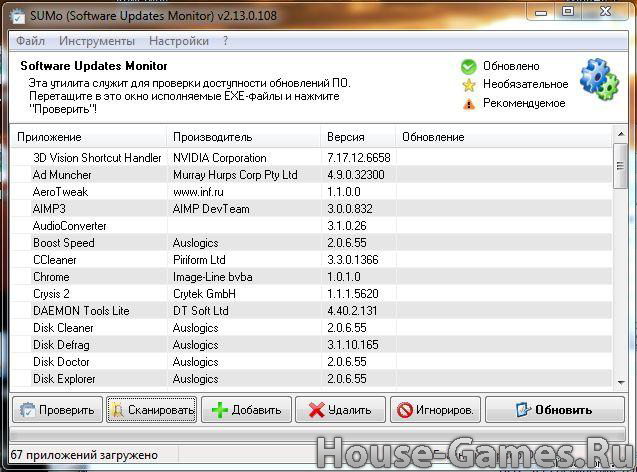637x472 pixels.
Task: Select the Disk Cleaner row
Action: click(x=312, y=328)
